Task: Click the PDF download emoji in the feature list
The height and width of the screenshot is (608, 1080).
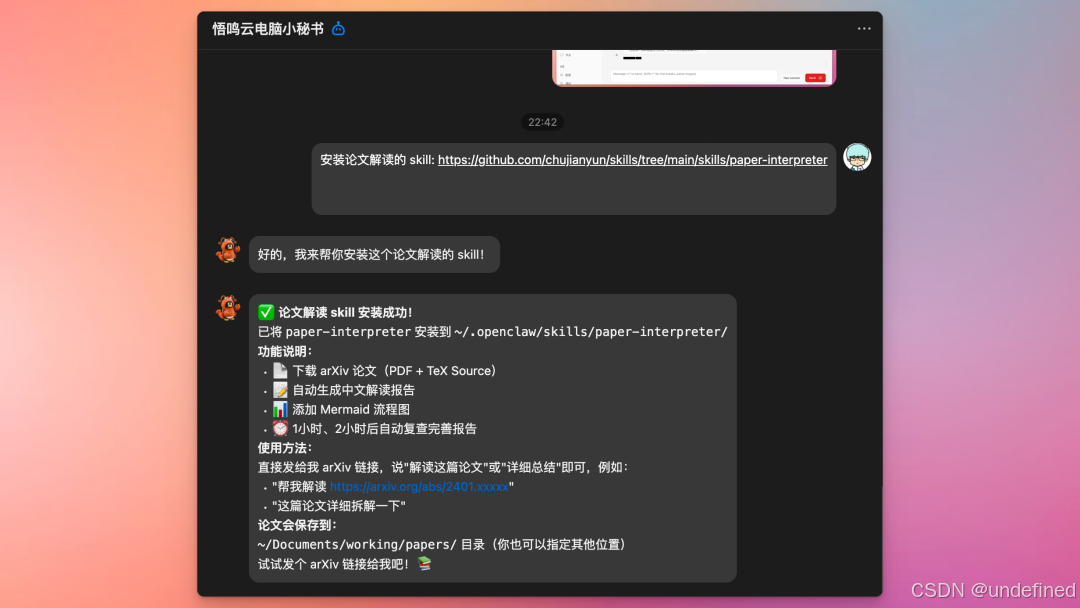Action: [x=280, y=370]
